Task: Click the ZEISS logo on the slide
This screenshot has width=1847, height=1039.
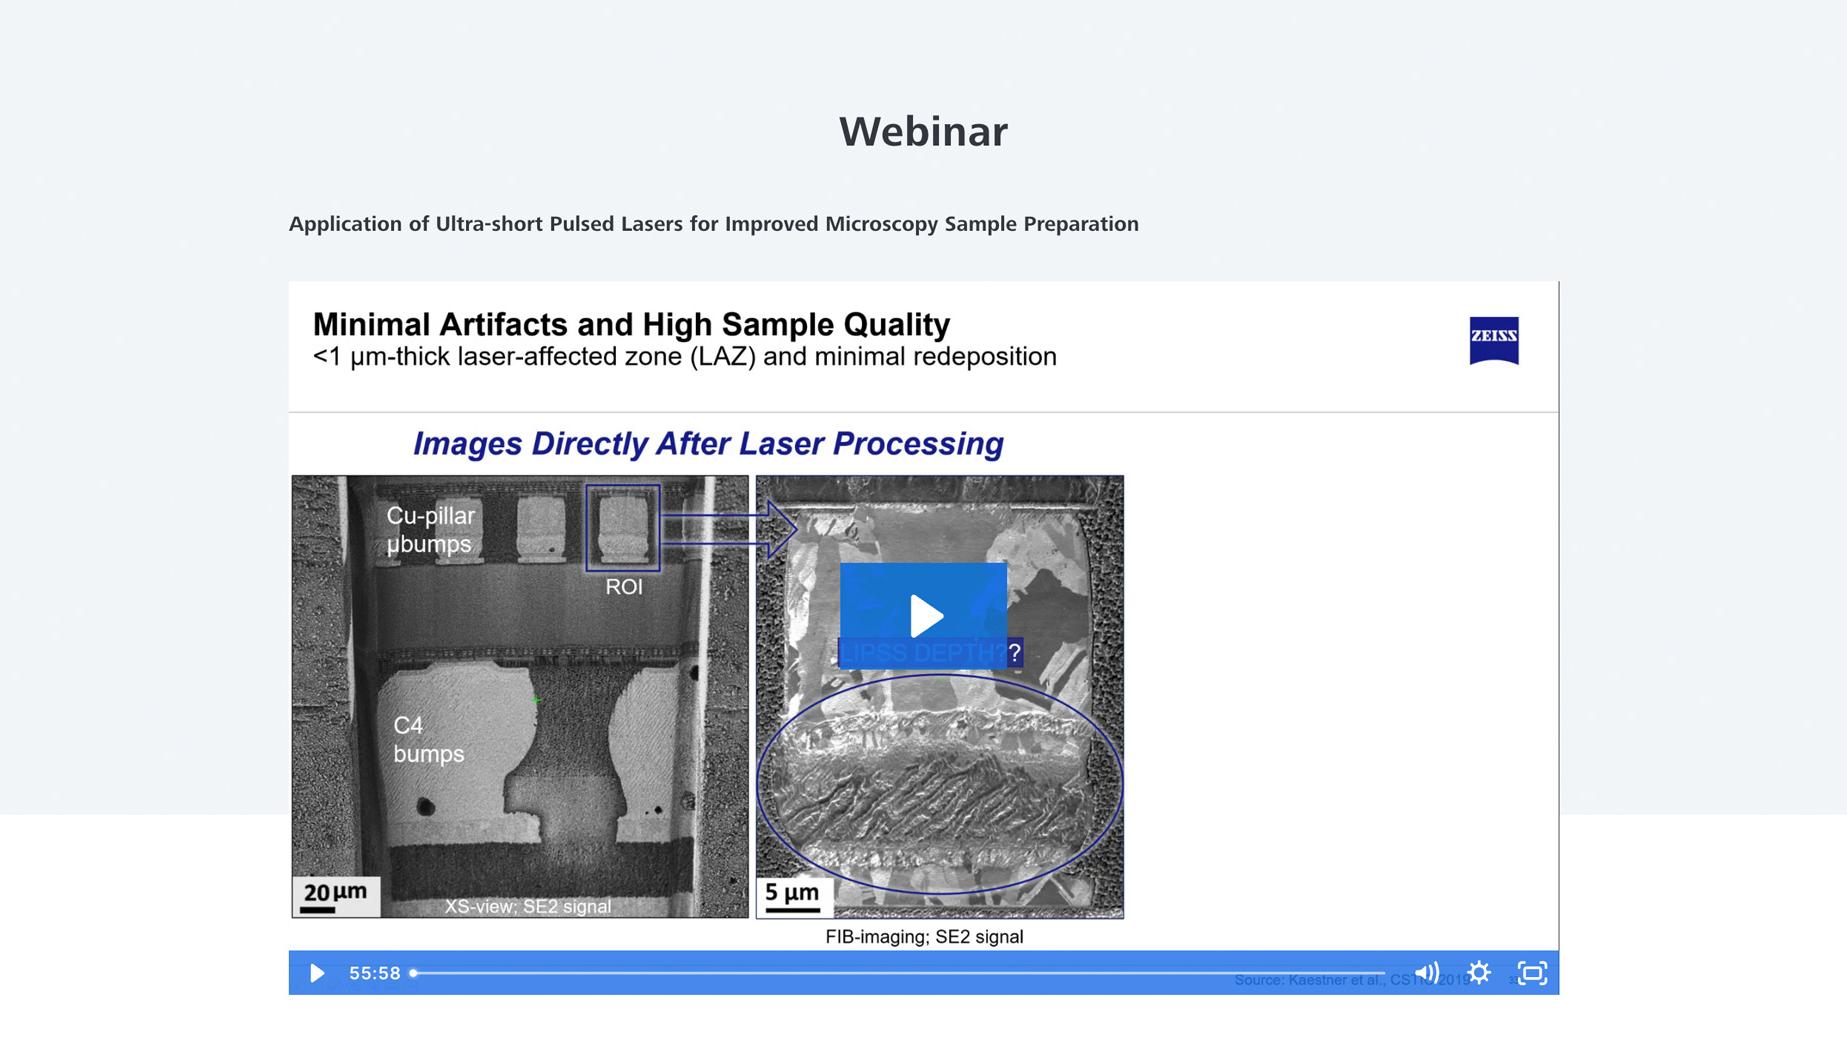Action: pos(1494,338)
